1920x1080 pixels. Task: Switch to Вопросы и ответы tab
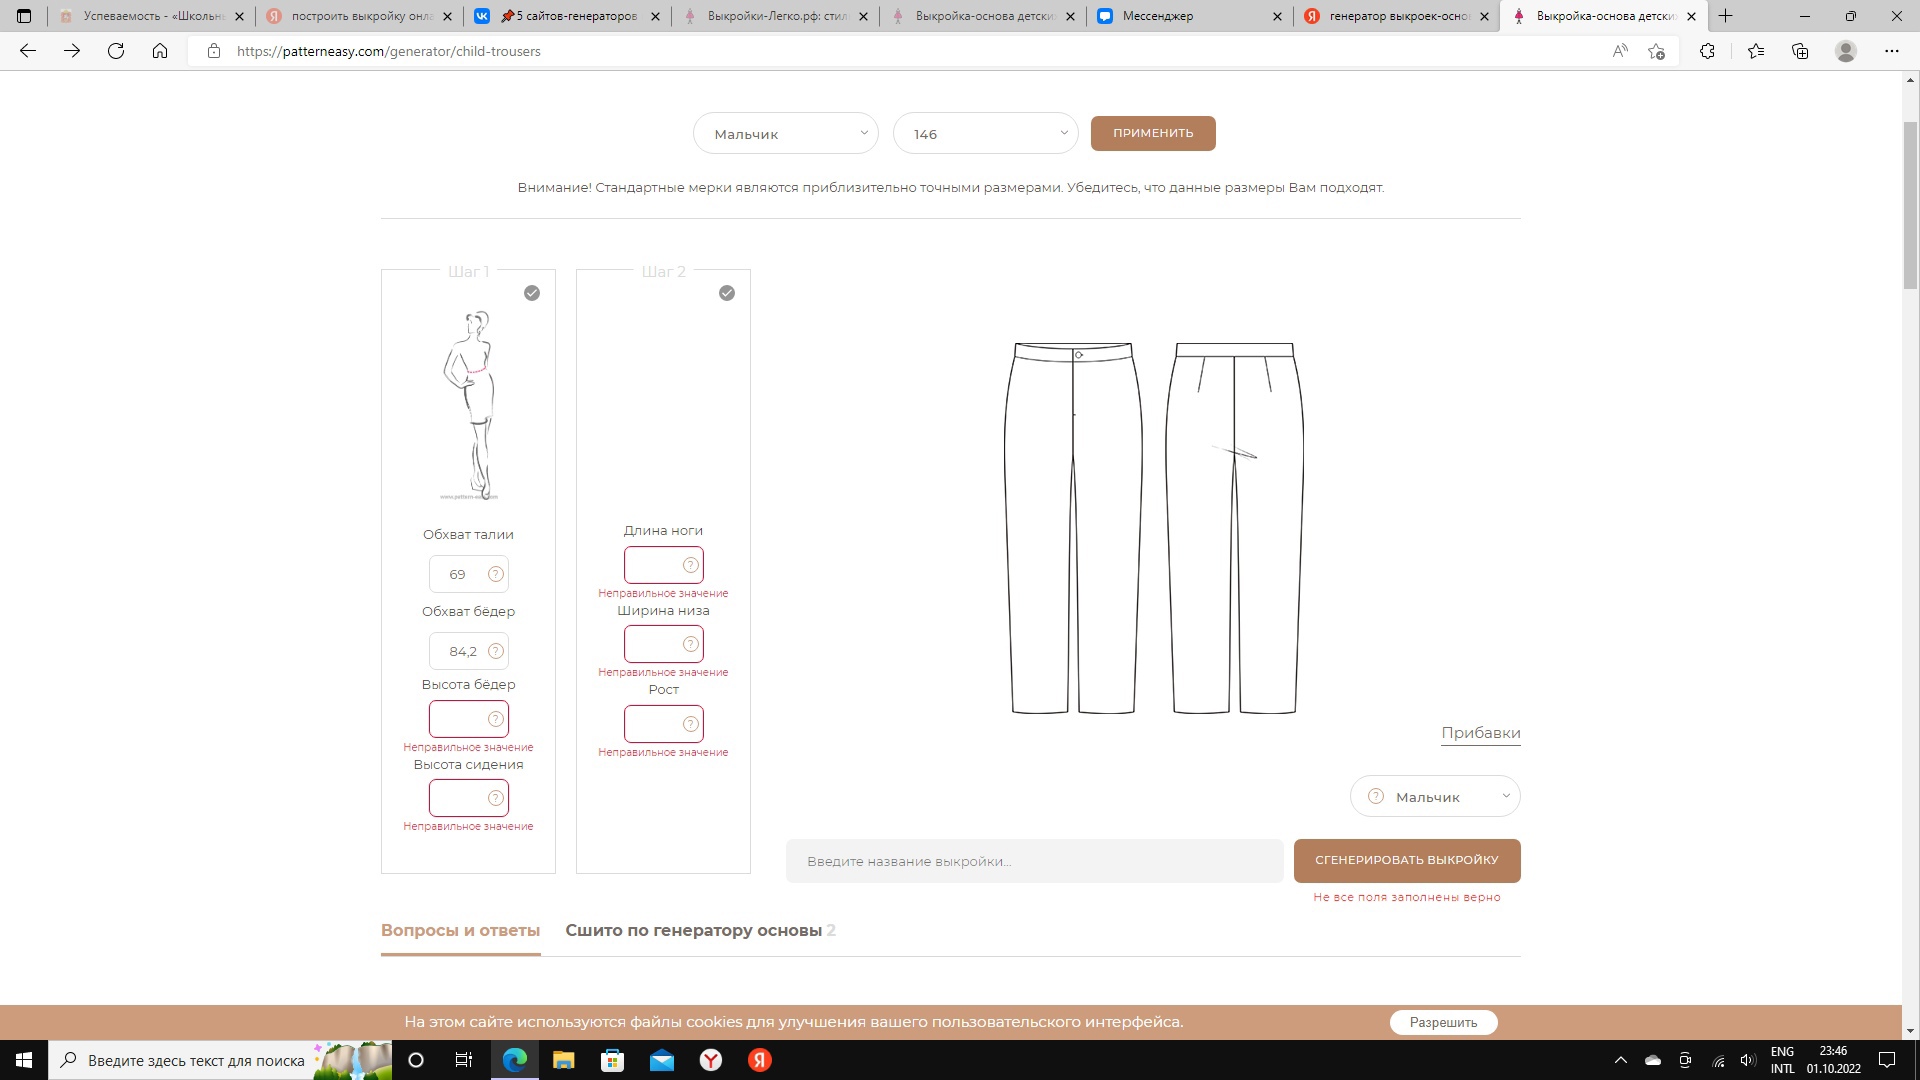pos(460,930)
